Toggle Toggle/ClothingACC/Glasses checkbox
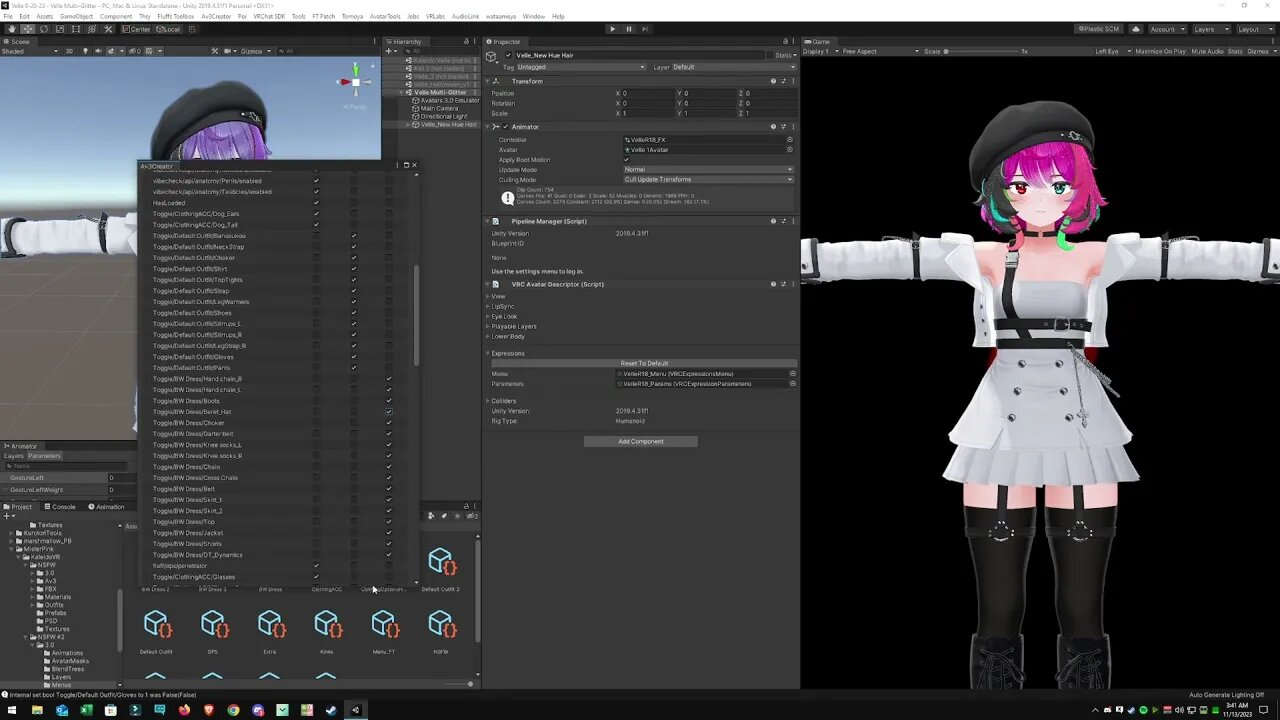Viewport: 1280px width, 720px height. click(x=316, y=577)
